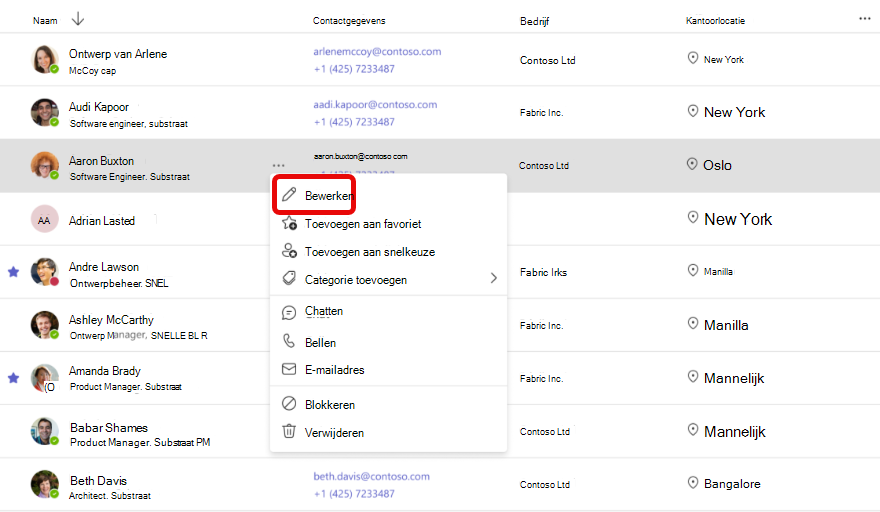Unfavorite Andre Lawson via star icon
This screenshot has width=880, height=512.
tap(13, 272)
